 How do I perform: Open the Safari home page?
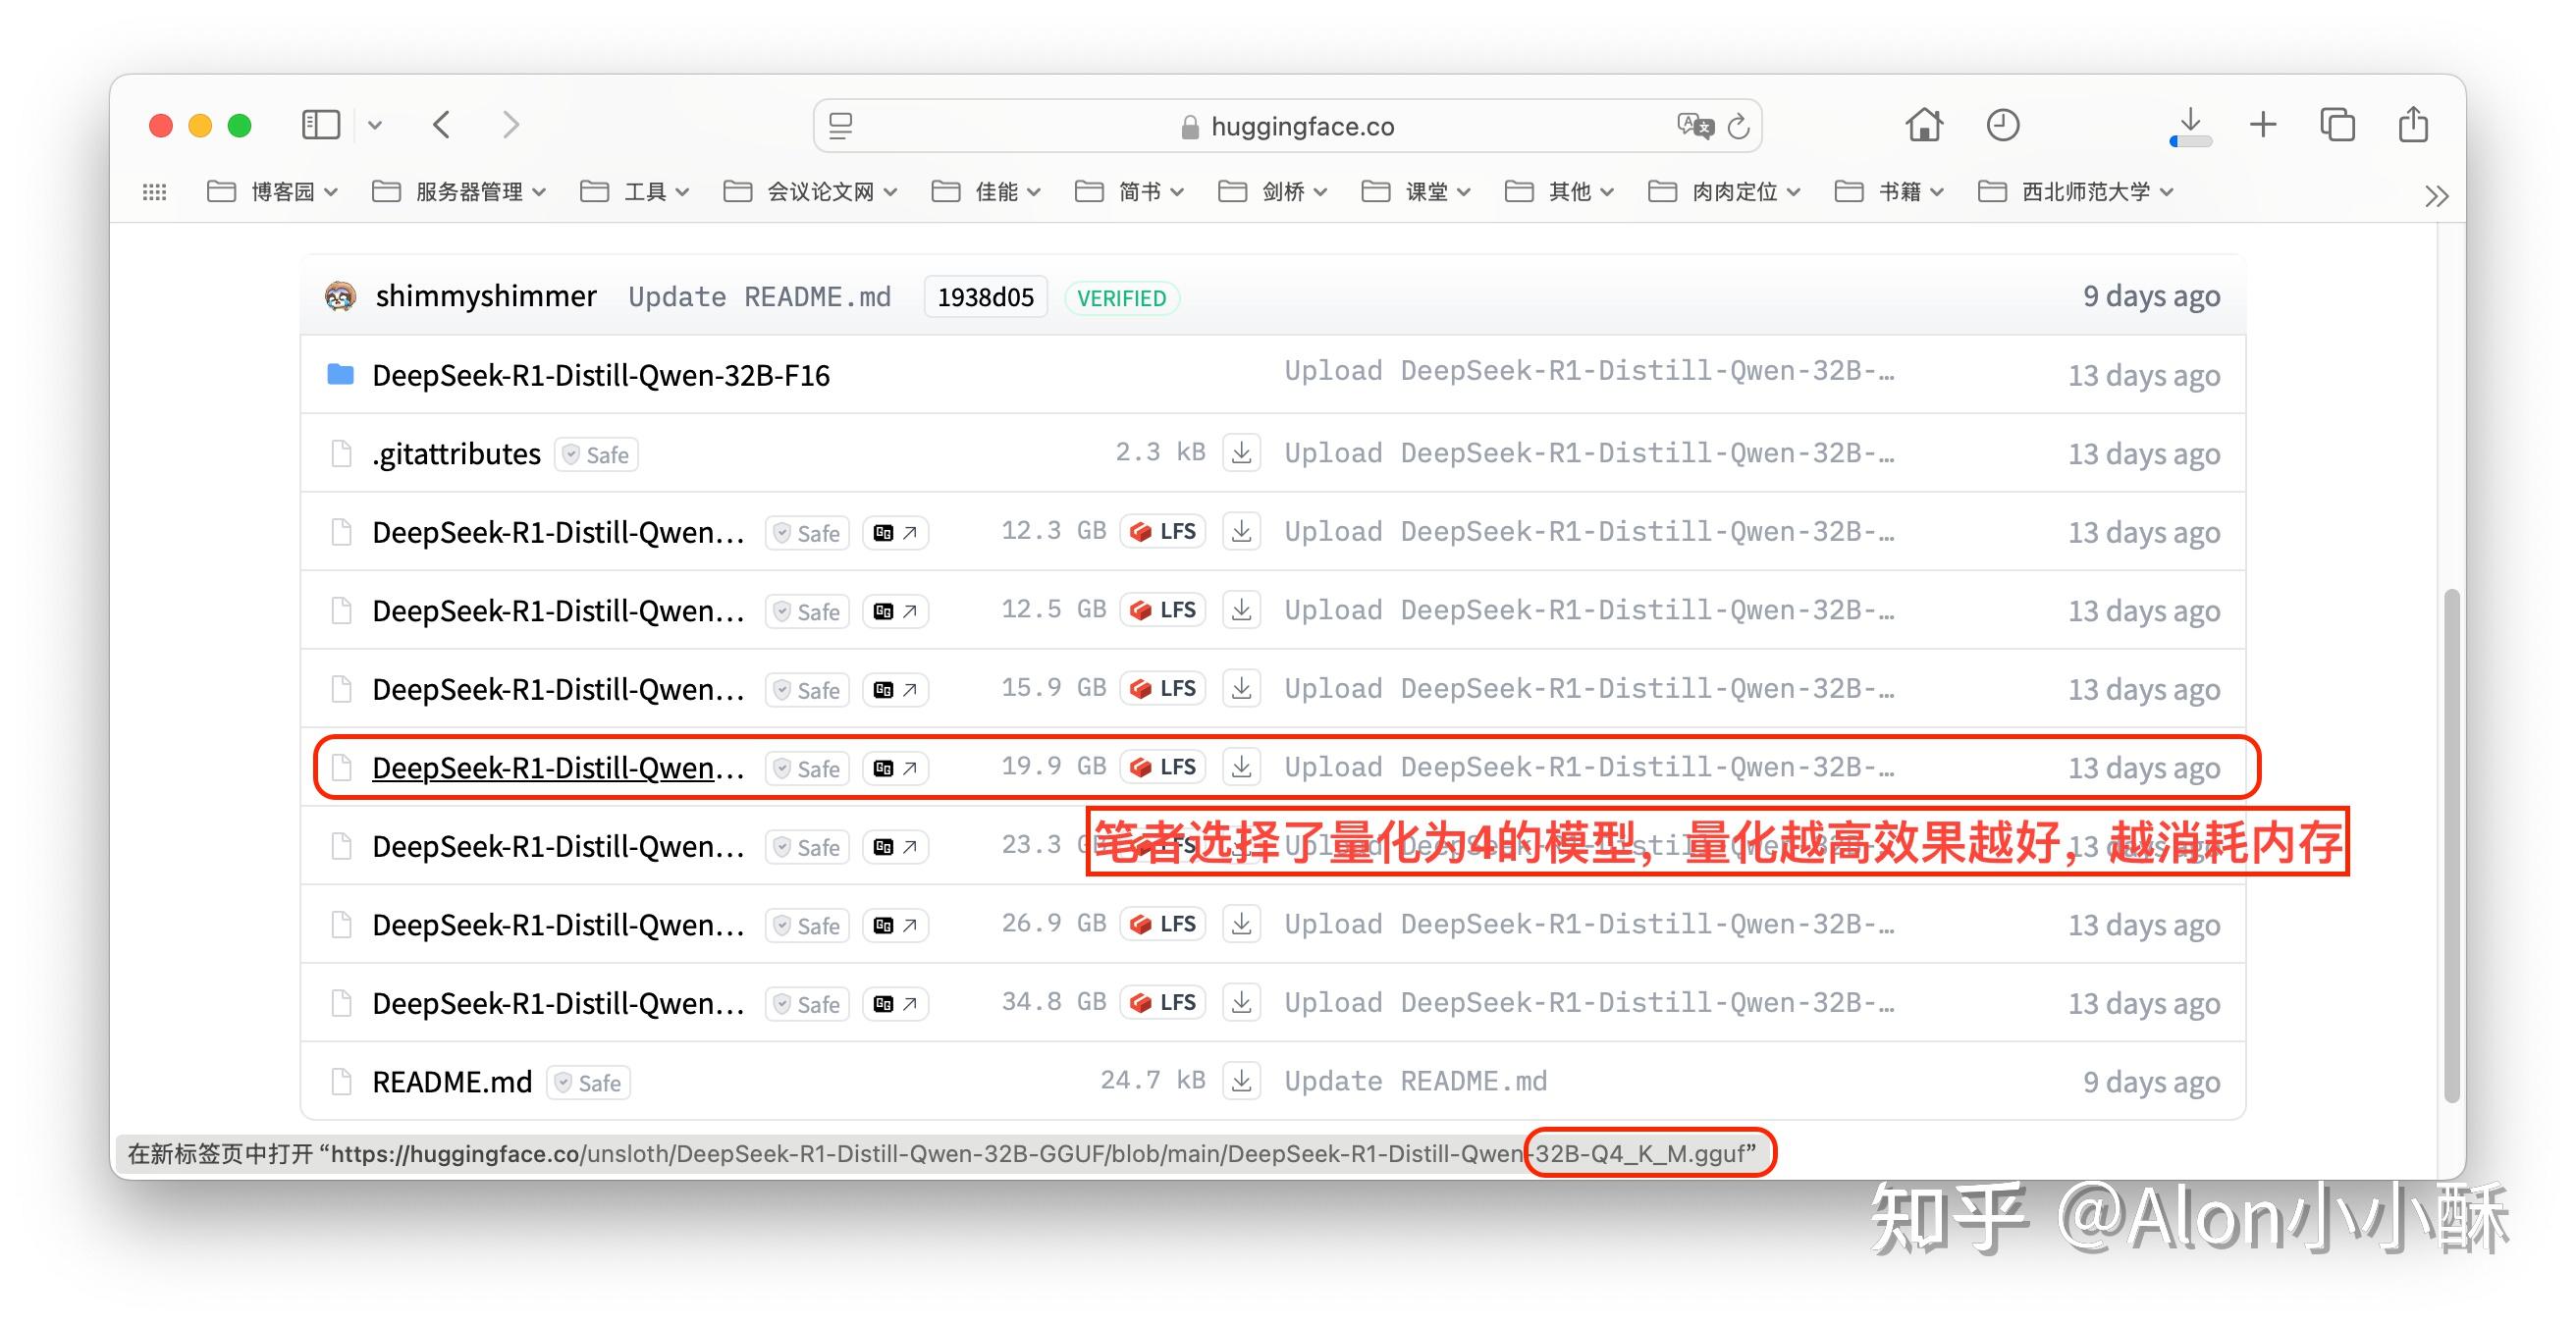1923,124
